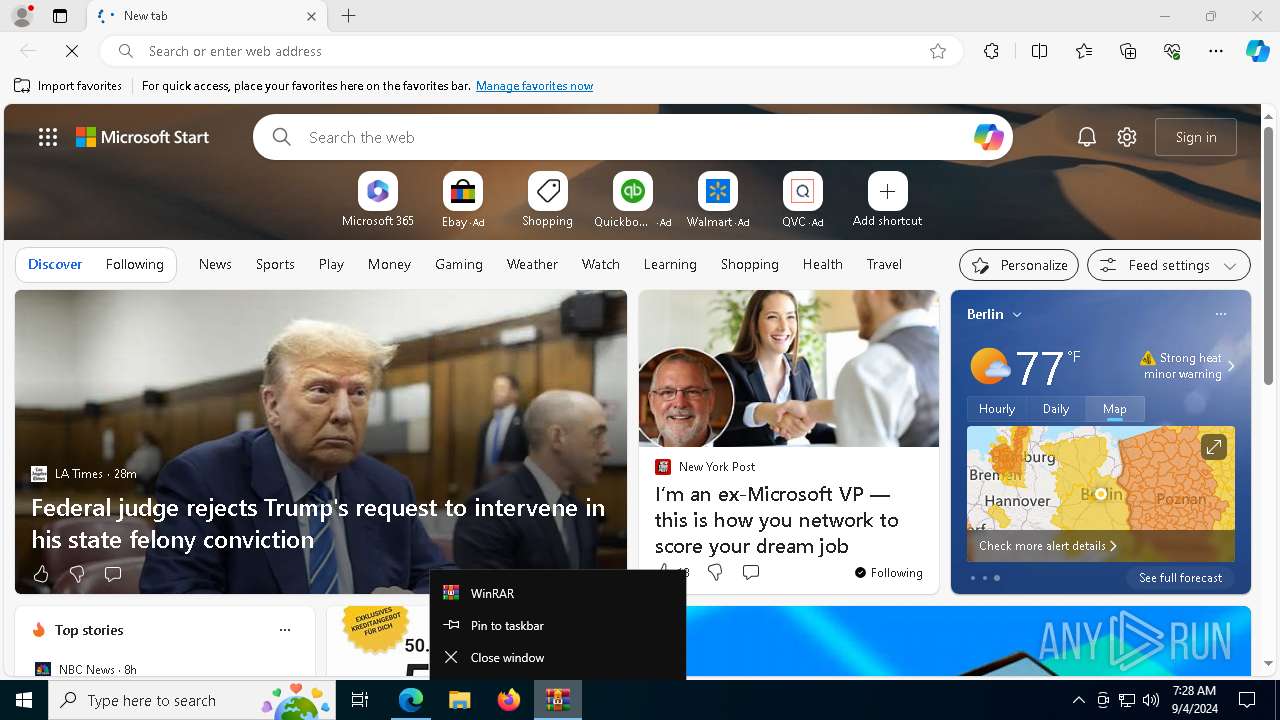Open the Microsoft Start apps grid
1280x720 pixels.
(48, 137)
